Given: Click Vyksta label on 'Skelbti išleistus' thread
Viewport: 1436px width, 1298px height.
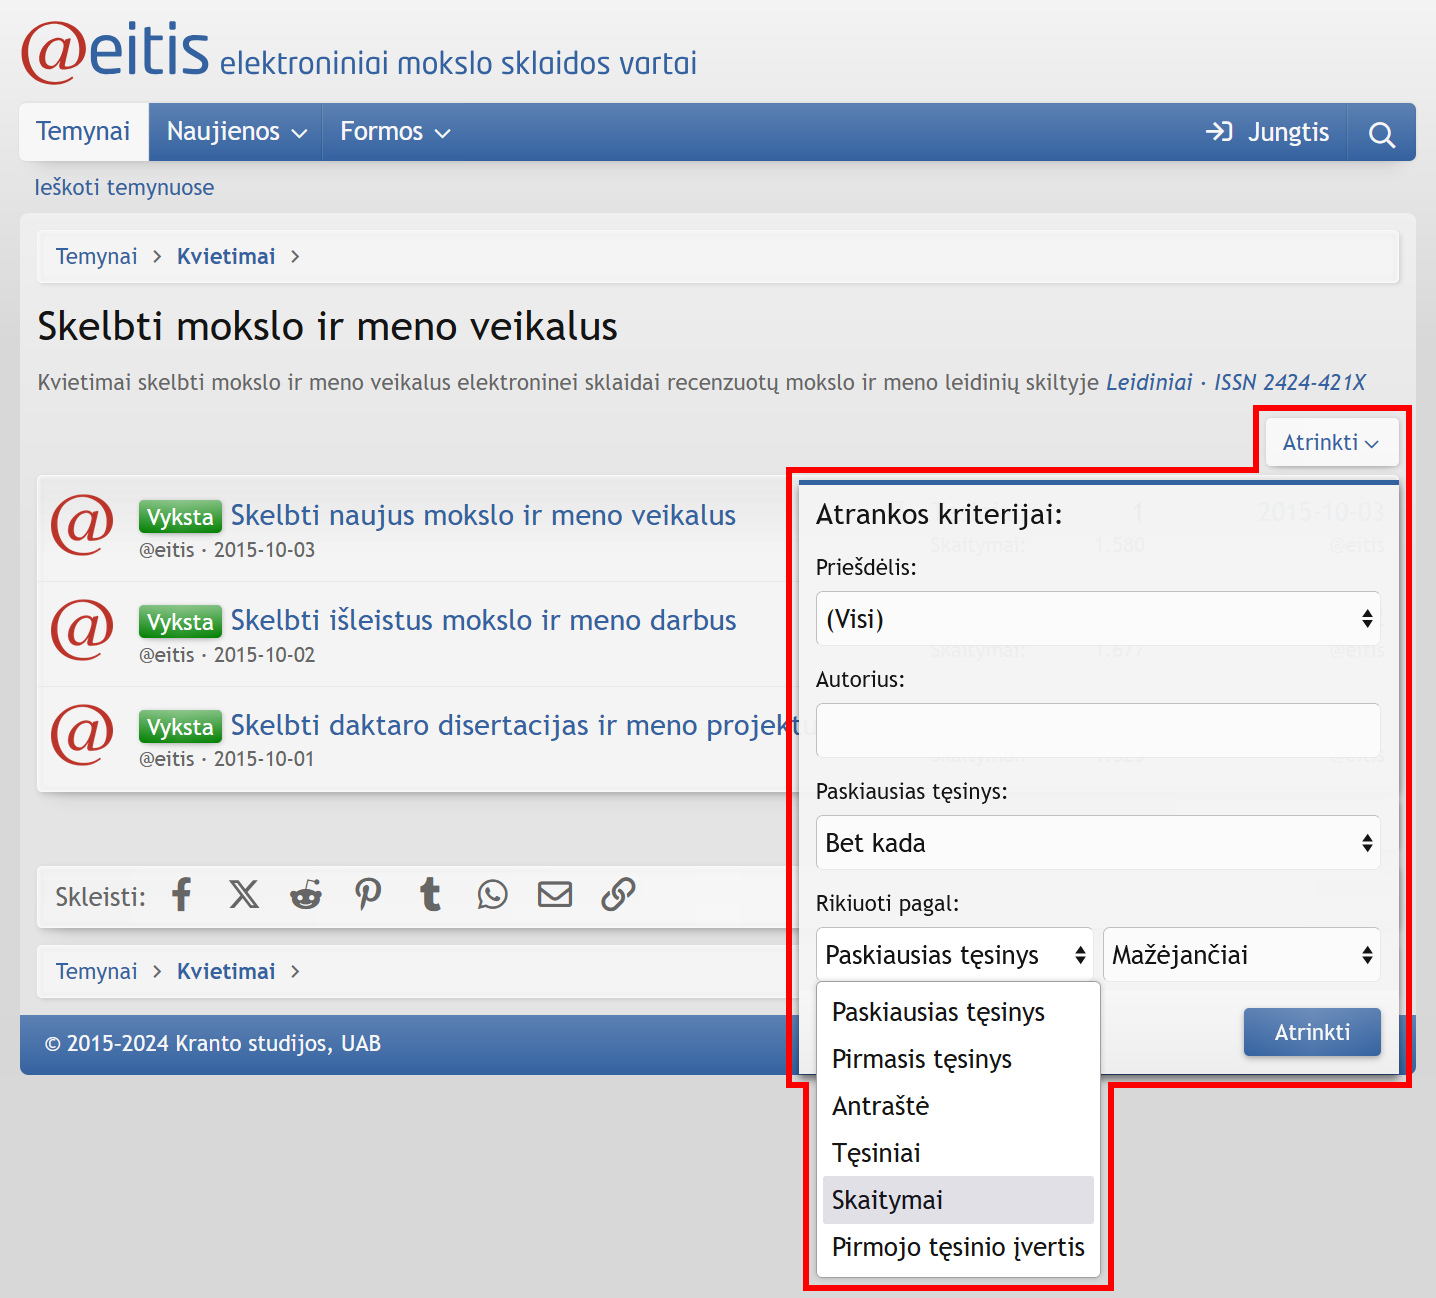Looking at the screenshot, I should pyautogui.click(x=180, y=622).
